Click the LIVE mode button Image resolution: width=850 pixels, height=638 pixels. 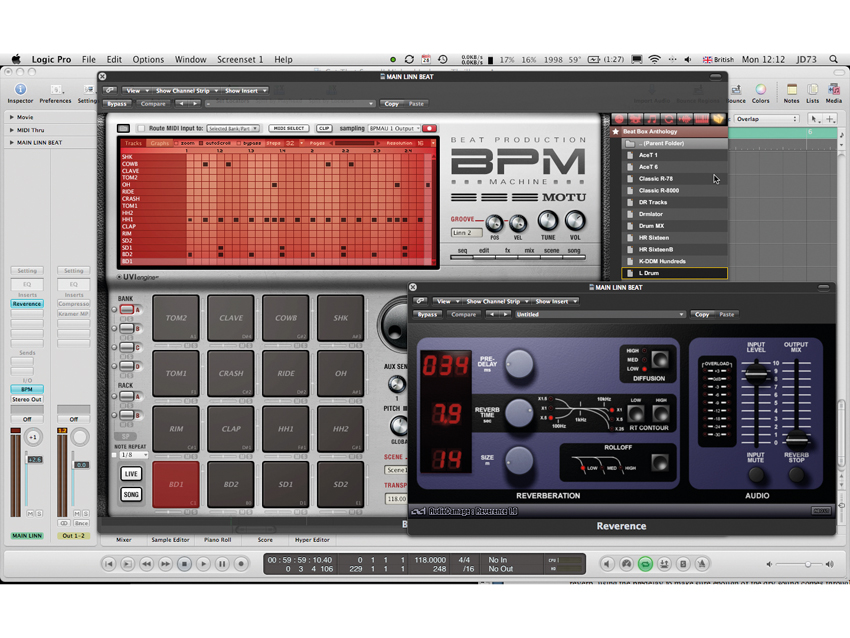tap(131, 474)
